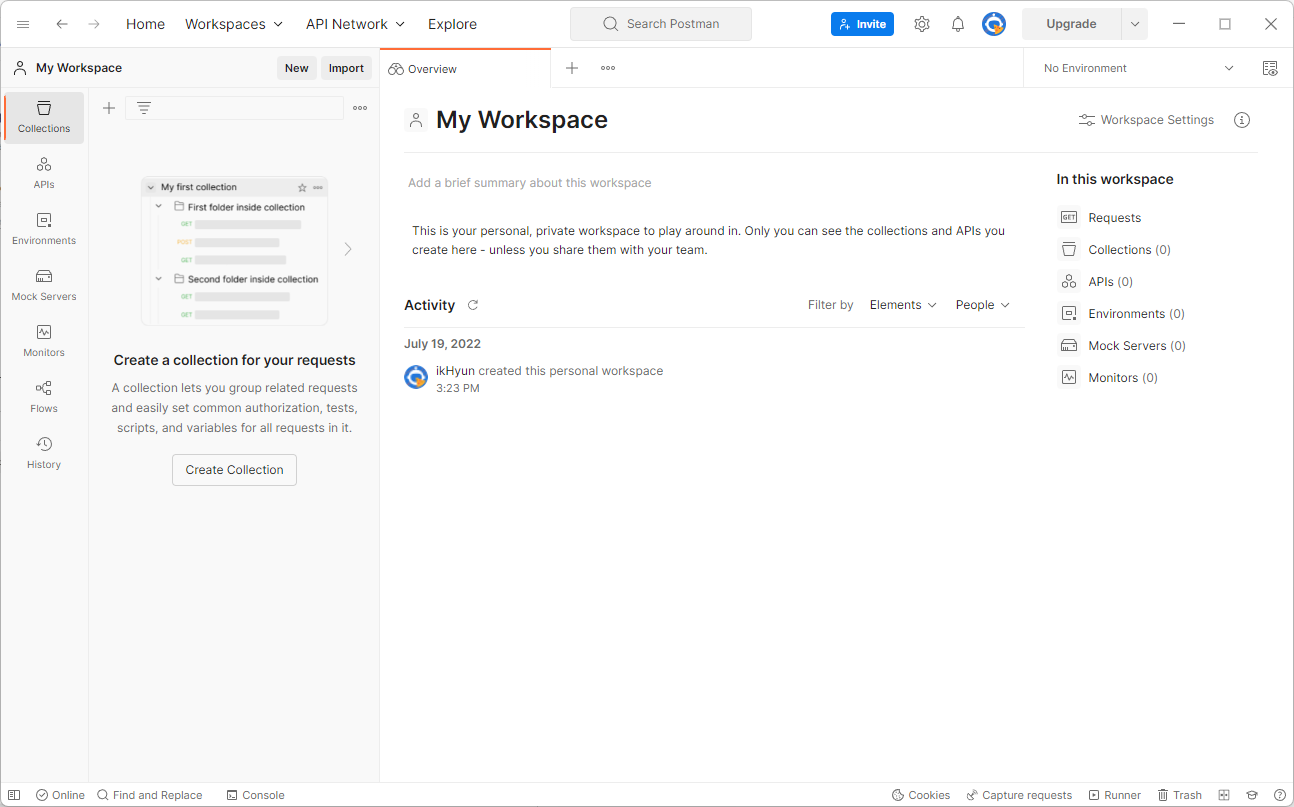
Task: Open the settings gear icon
Action: click(x=922, y=24)
